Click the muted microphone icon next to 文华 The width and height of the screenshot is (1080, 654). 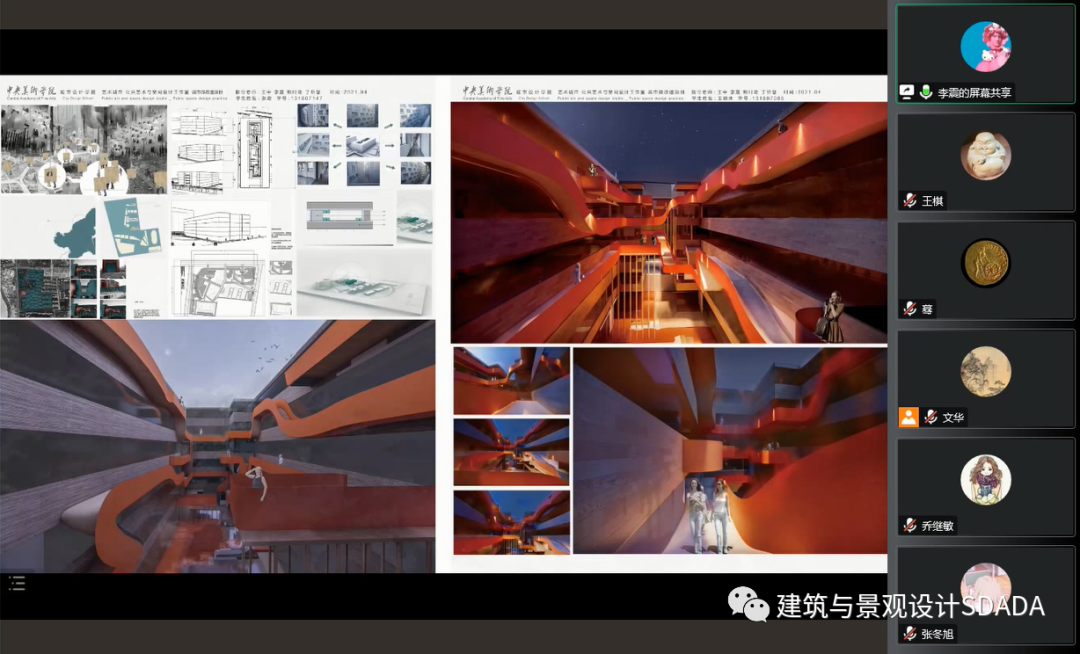tap(930, 417)
